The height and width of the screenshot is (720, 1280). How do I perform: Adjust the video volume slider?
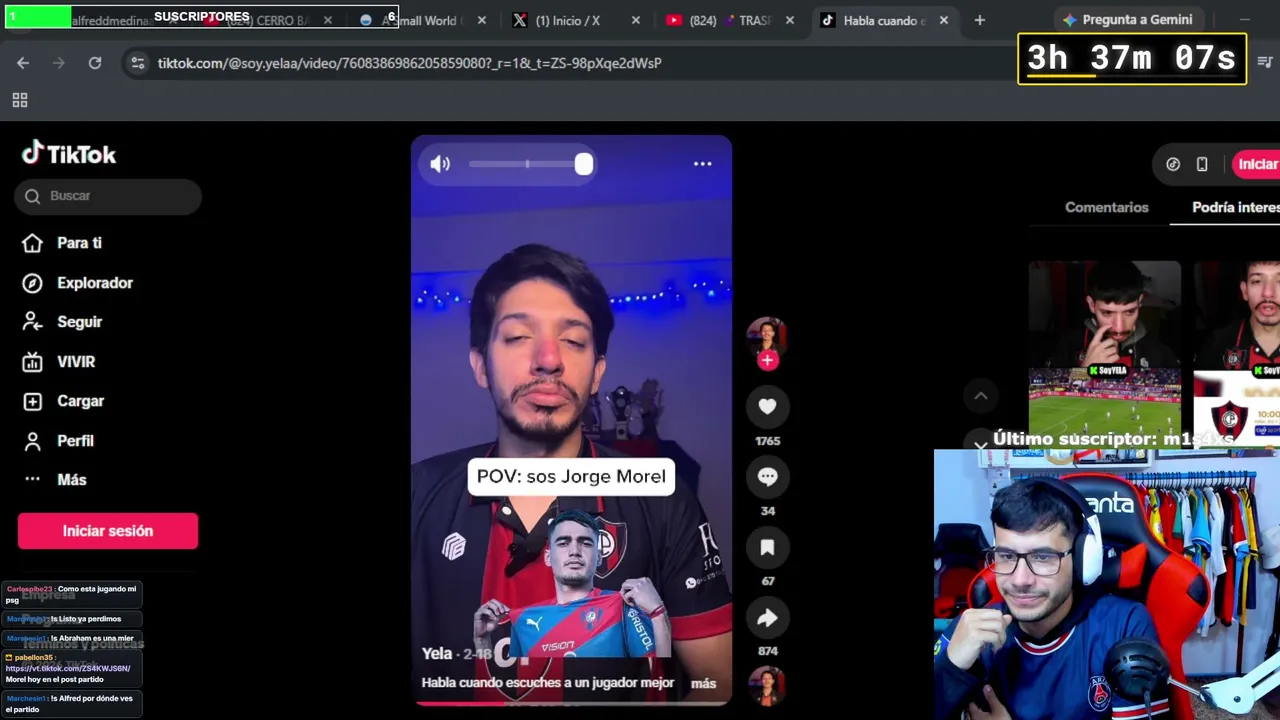point(530,164)
